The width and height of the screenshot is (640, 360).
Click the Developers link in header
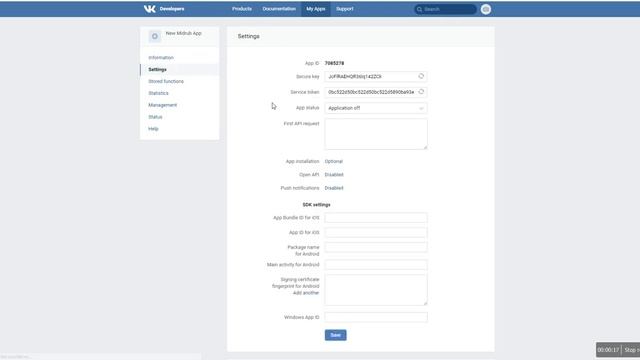click(172, 9)
